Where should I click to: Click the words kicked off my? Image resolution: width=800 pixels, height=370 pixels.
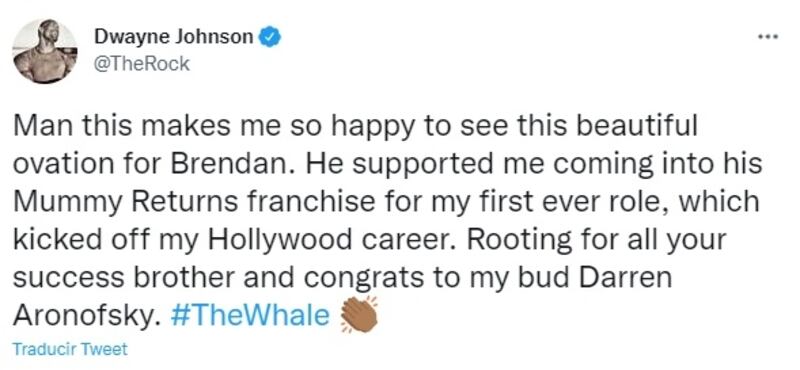pos(106,240)
